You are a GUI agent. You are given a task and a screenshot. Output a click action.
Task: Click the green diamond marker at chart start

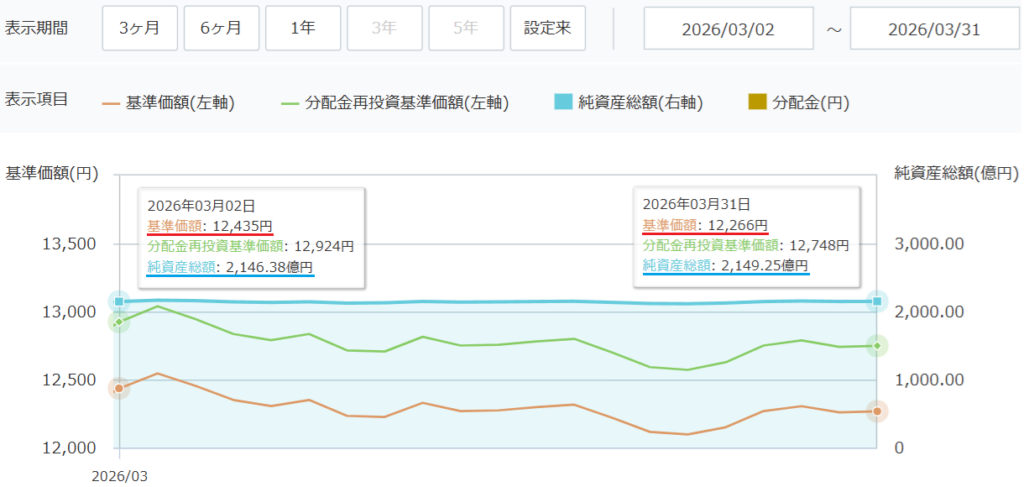(x=119, y=322)
